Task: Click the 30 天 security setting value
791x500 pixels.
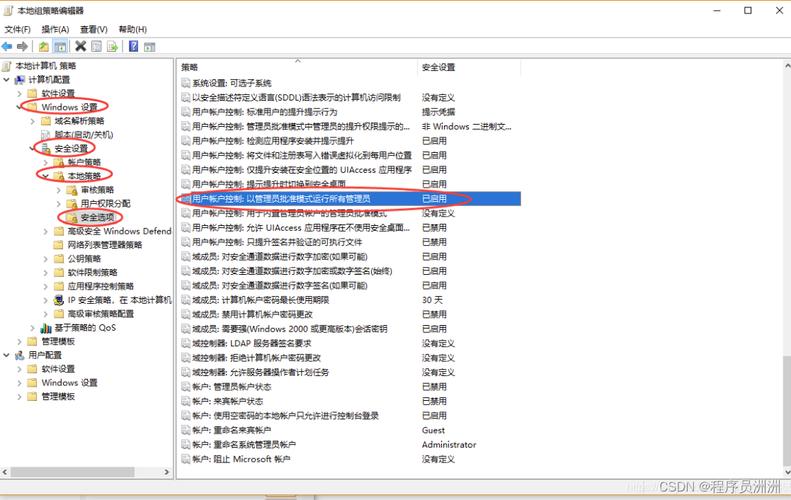Action: coord(432,300)
